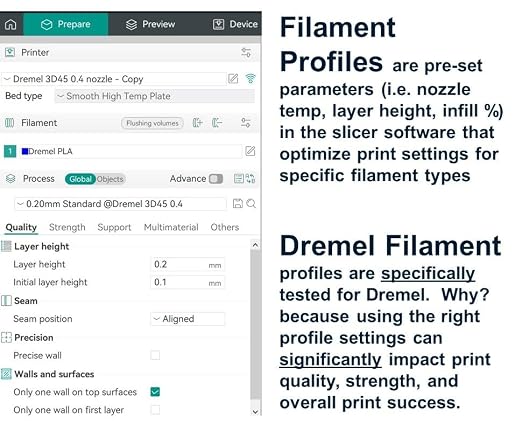Edit the Dremel PLA filament preset
Viewport: 522px width, 424px height.
point(250,151)
